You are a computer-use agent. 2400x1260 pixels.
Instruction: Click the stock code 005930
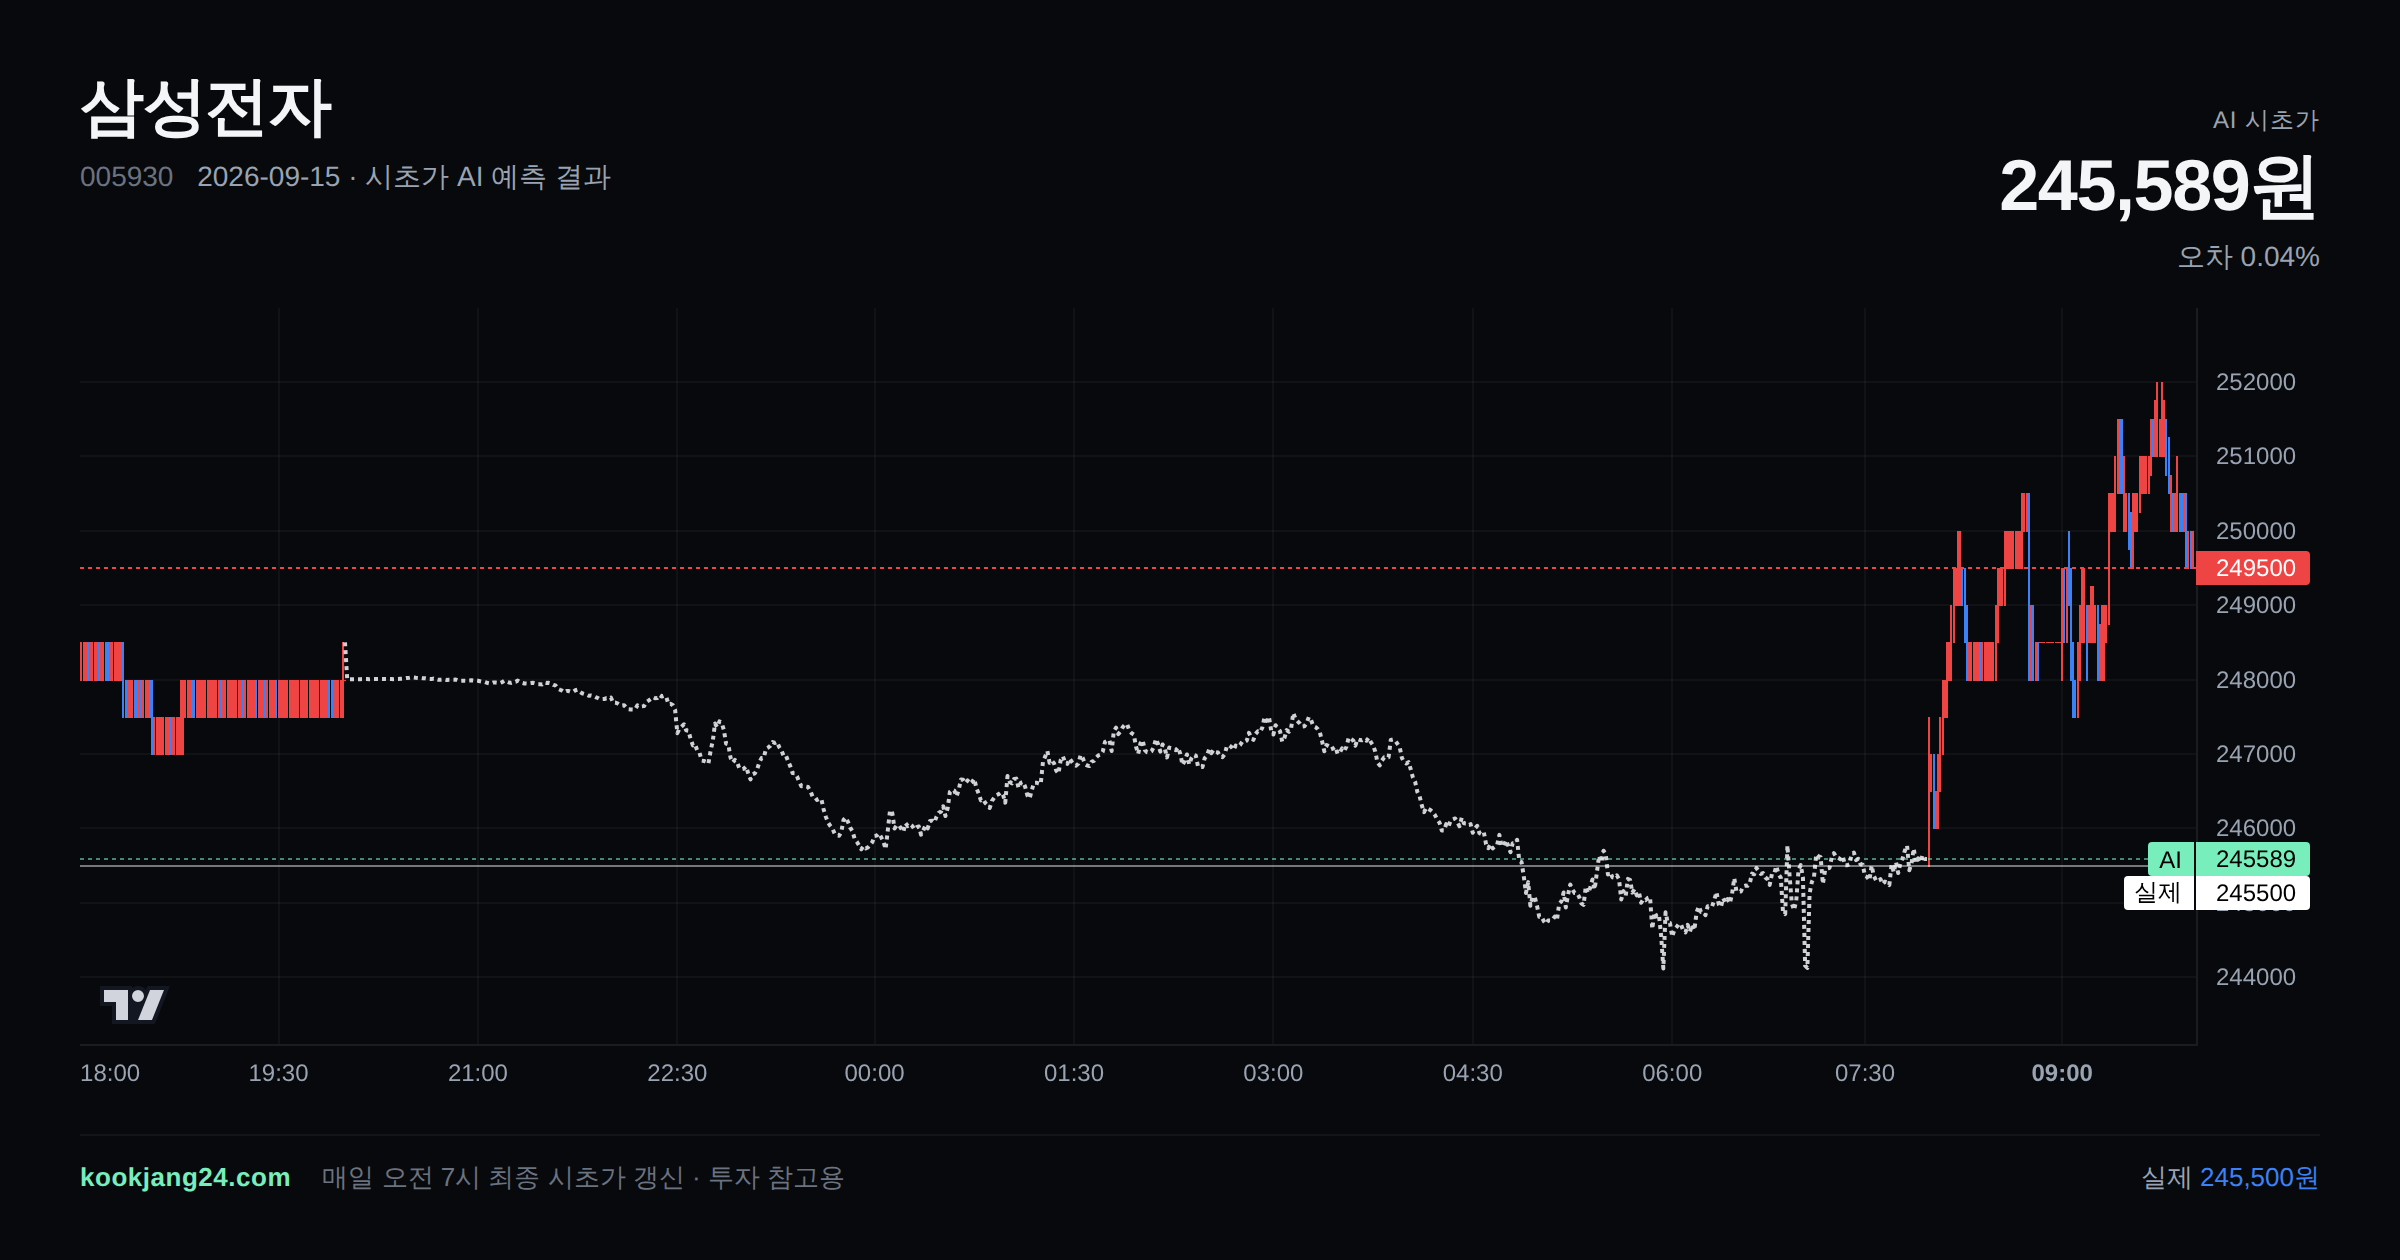(x=127, y=177)
